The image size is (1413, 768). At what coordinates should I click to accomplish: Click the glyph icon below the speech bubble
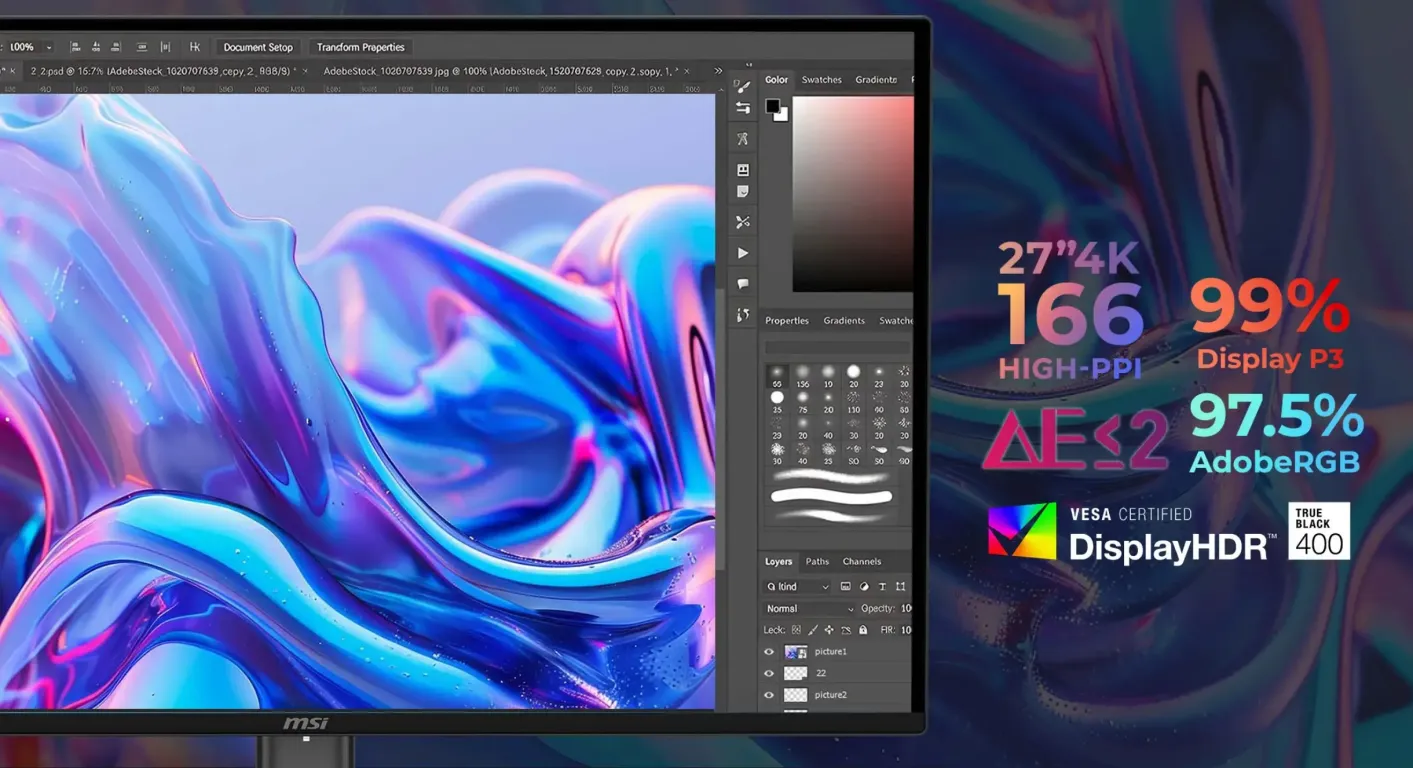(x=742, y=315)
